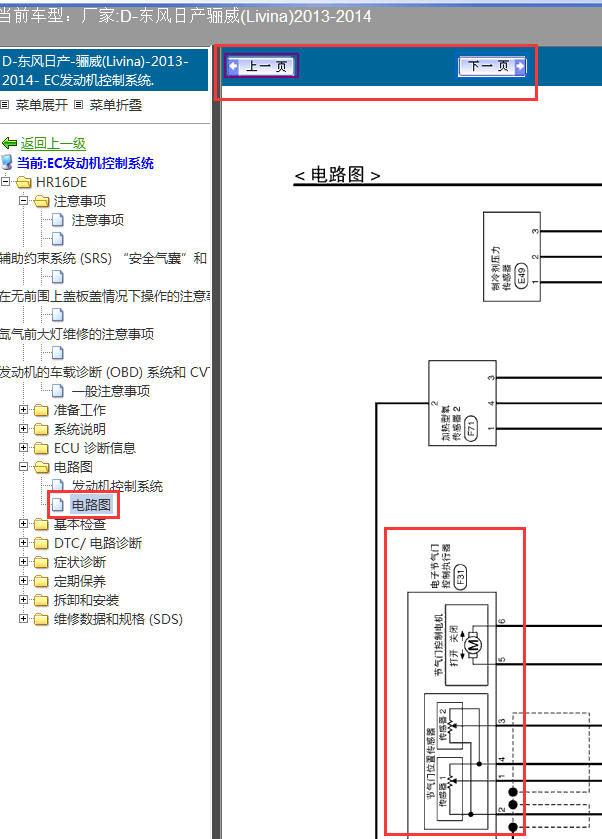Viewport: 602px width, 839px height.
Task: Click the 当前:EC发动机控制系统 heading
Action: (85, 163)
